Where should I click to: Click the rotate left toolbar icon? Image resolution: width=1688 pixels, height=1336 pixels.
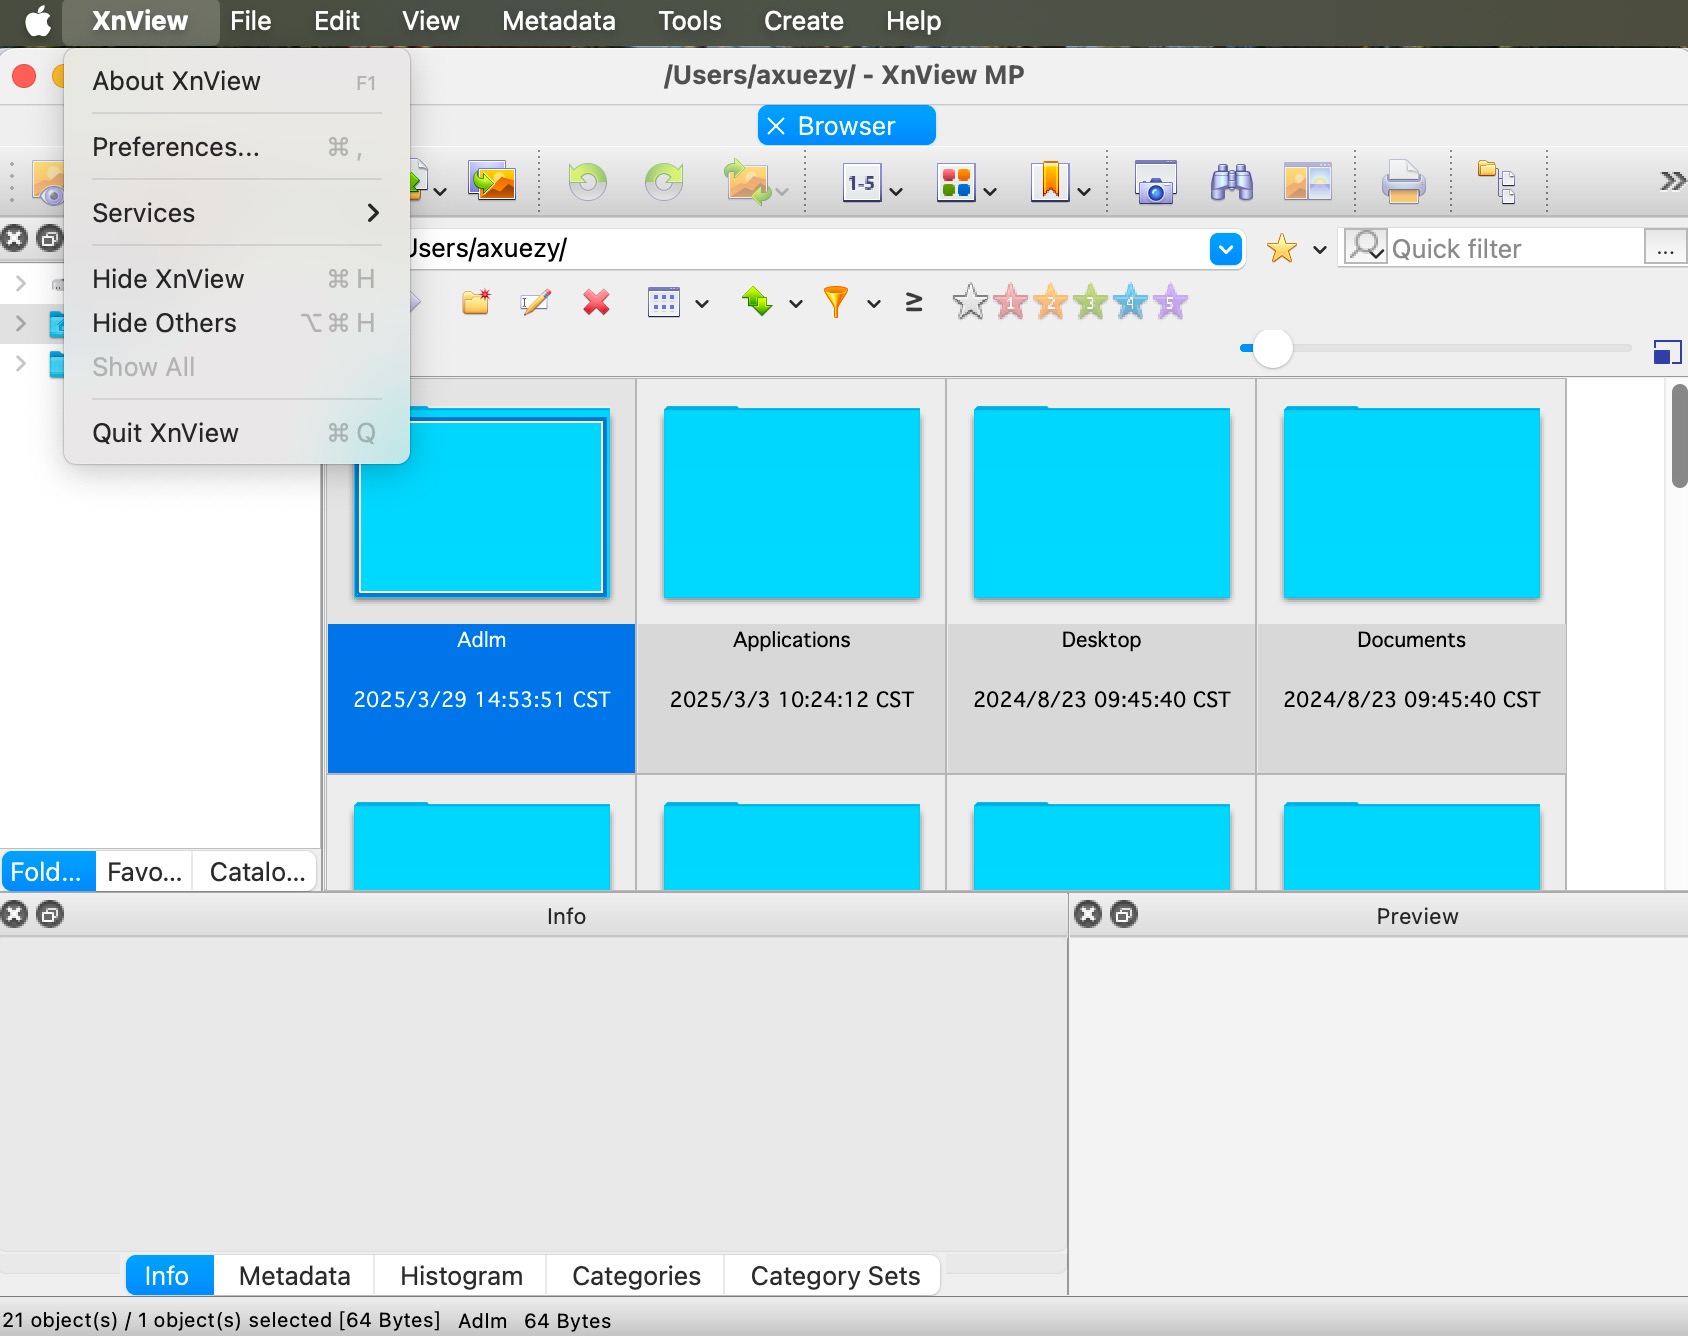[x=587, y=182]
